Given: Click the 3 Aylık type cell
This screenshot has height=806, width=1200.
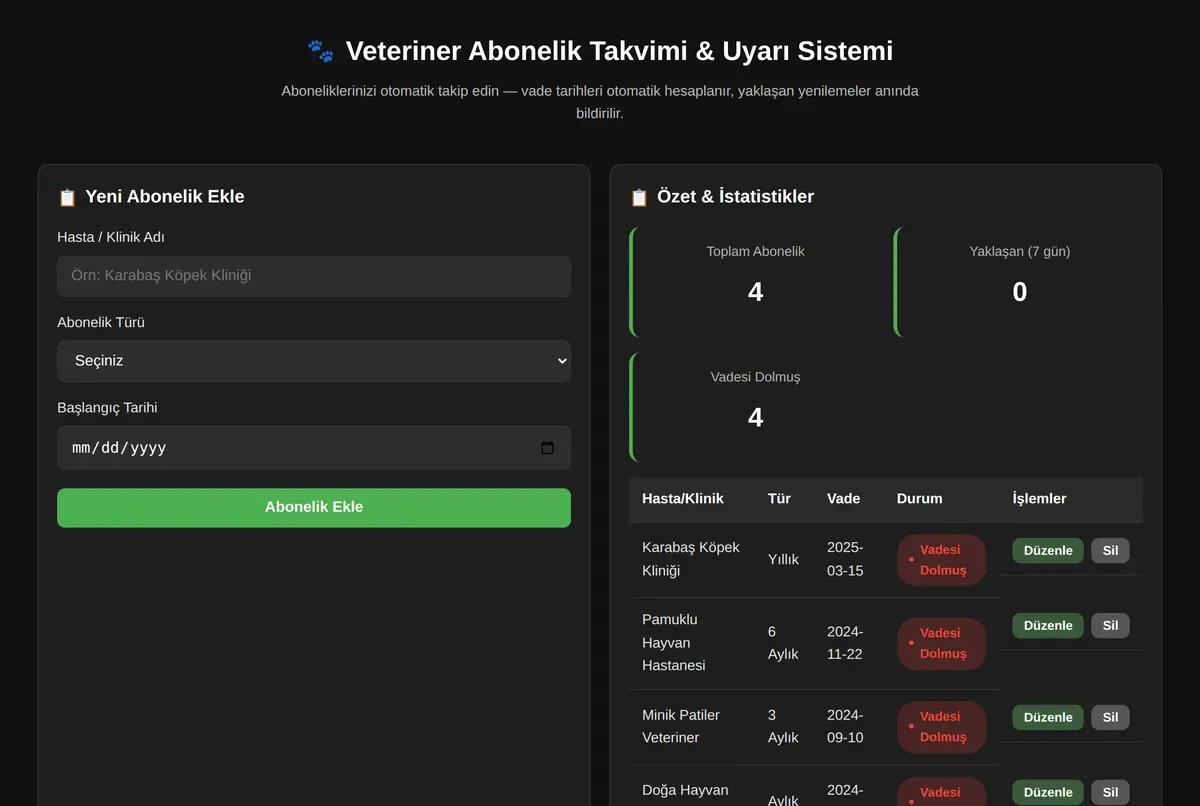Looking at the screenshot, I should point(784,726).
